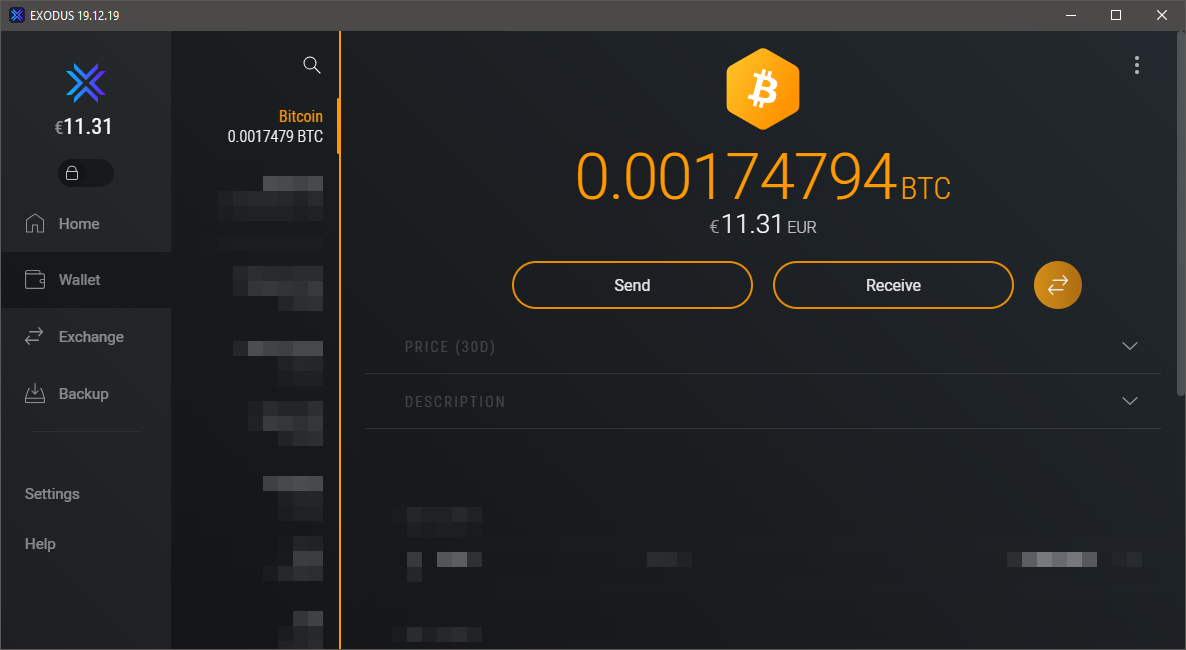Click the Home house icon
Image resolution: width=1186 pixels, height=650 pixels.
point(35,223)
